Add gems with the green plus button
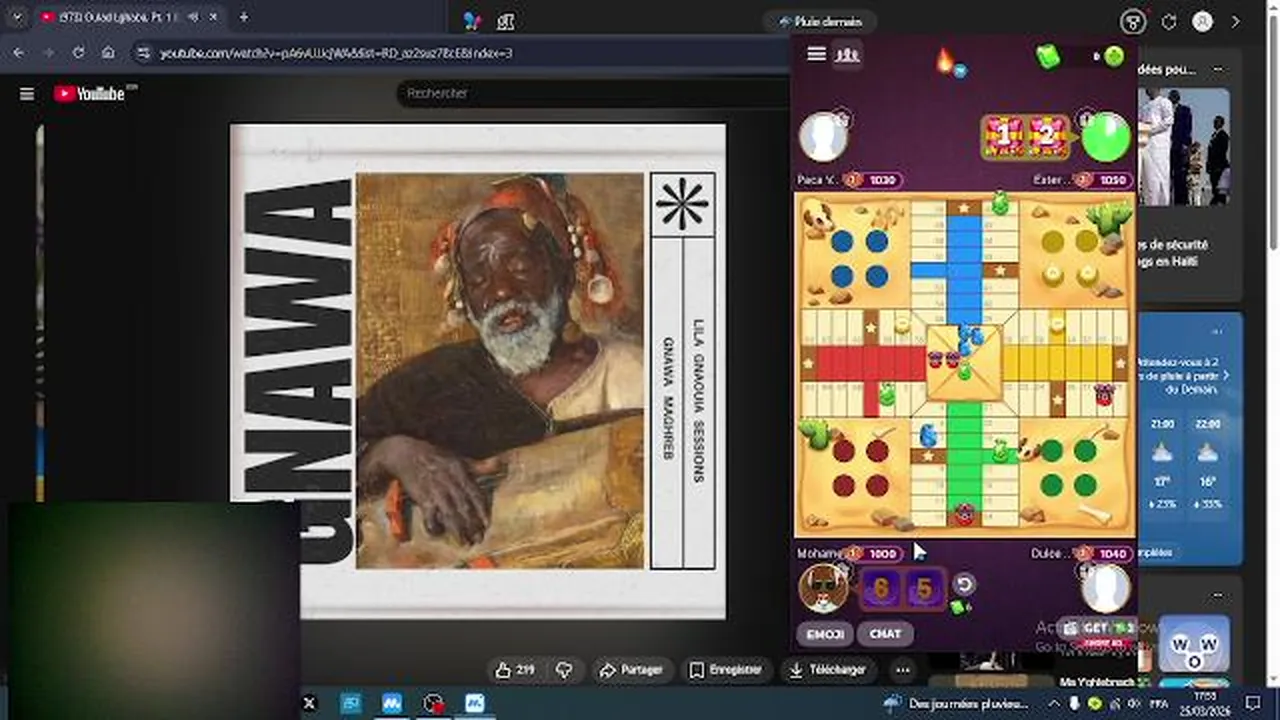 point(1114,57)
